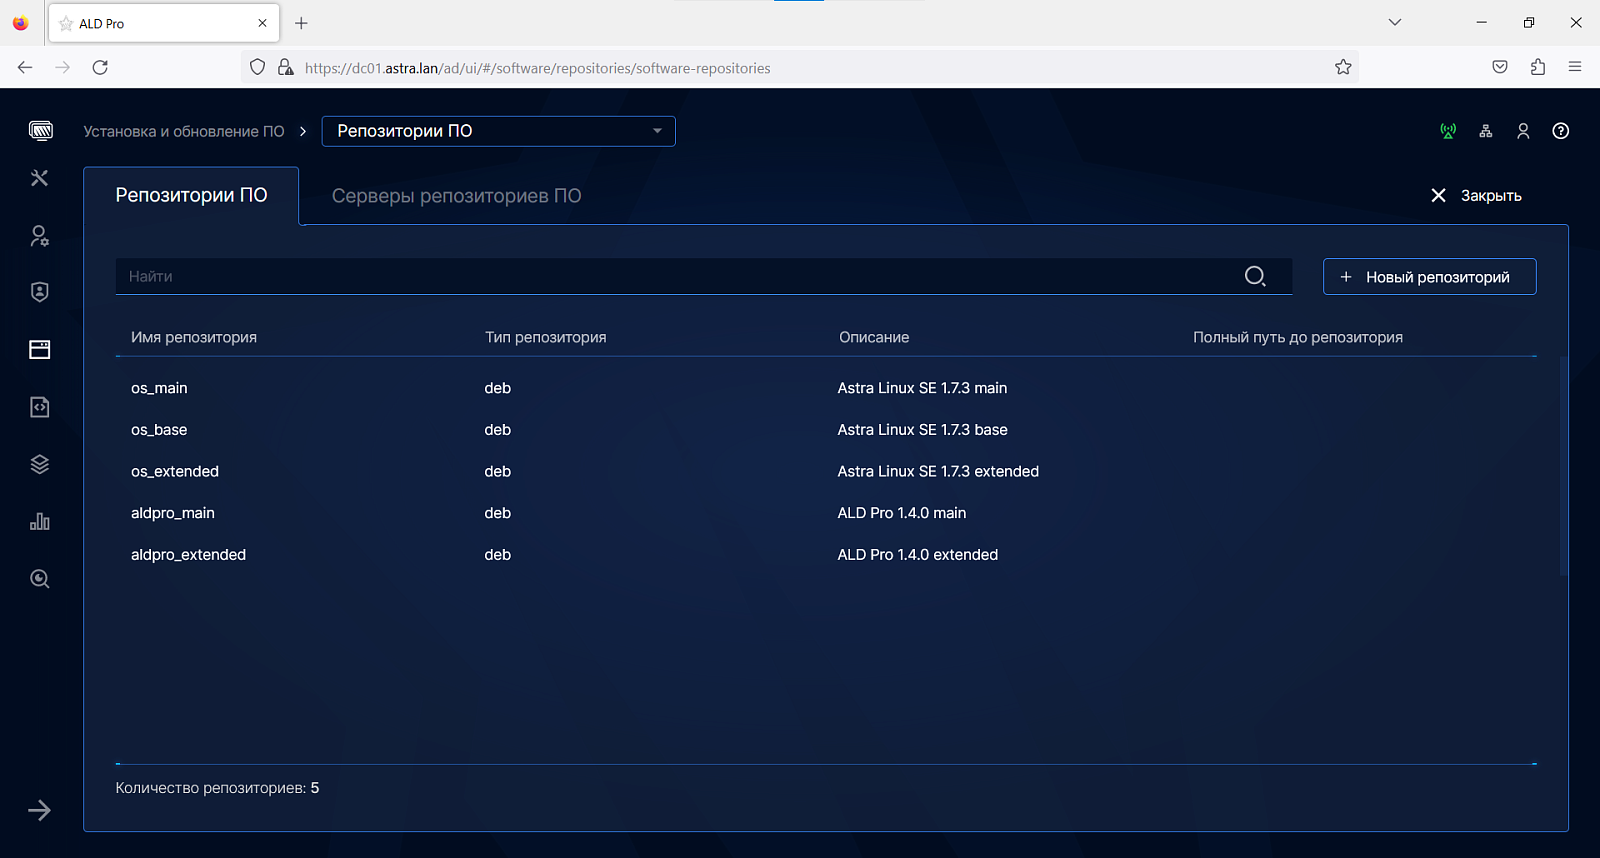Click Полный путь до репозитория header
This screenshot has height=858, width=1600.
1298,337
